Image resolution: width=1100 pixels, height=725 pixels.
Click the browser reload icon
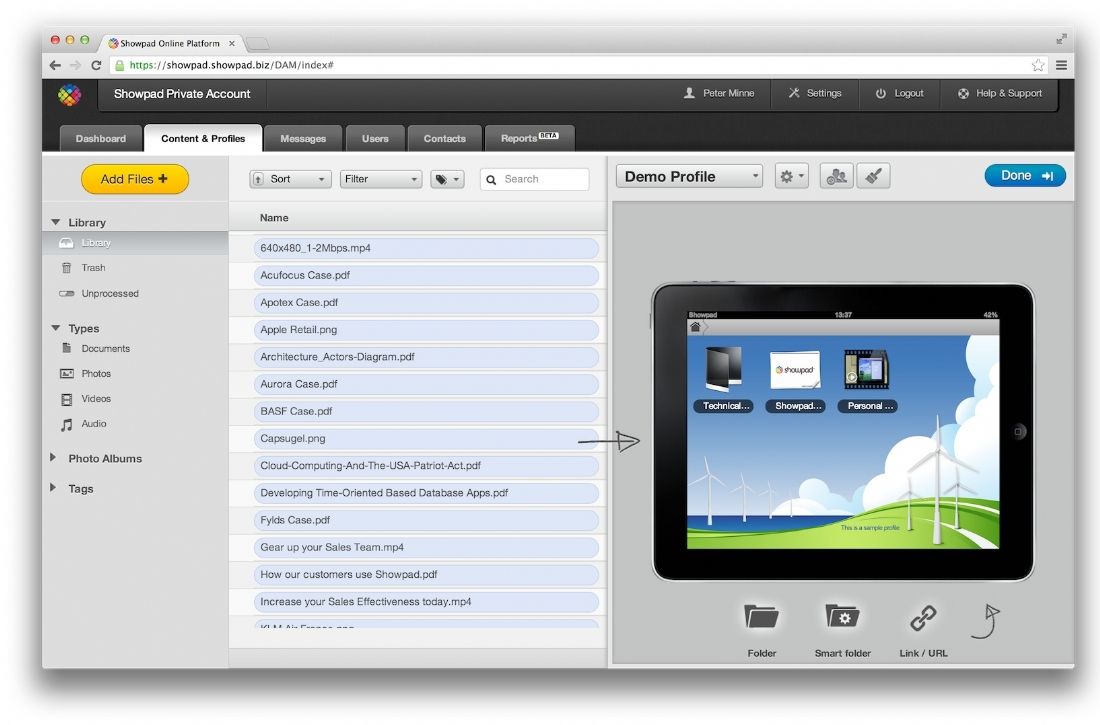(x=96, y=65)
